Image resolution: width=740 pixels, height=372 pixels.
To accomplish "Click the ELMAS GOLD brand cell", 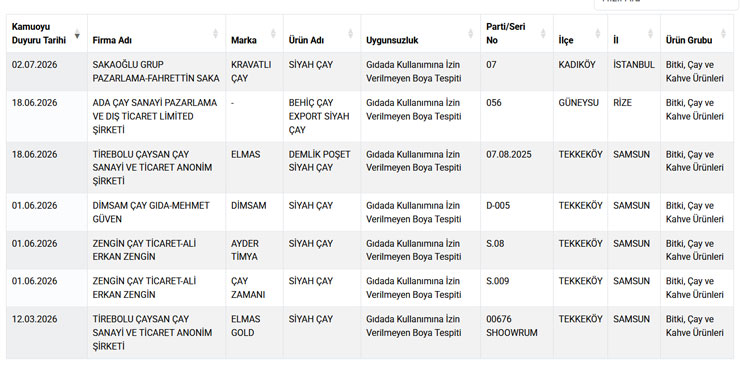I will click(x=254, y=333).
